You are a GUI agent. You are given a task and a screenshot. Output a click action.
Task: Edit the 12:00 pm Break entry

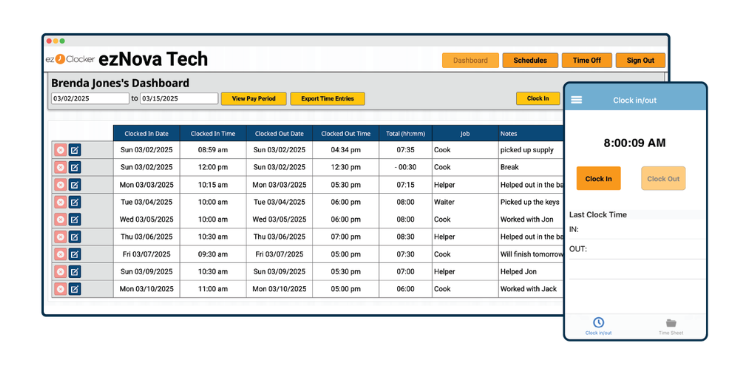75,167
